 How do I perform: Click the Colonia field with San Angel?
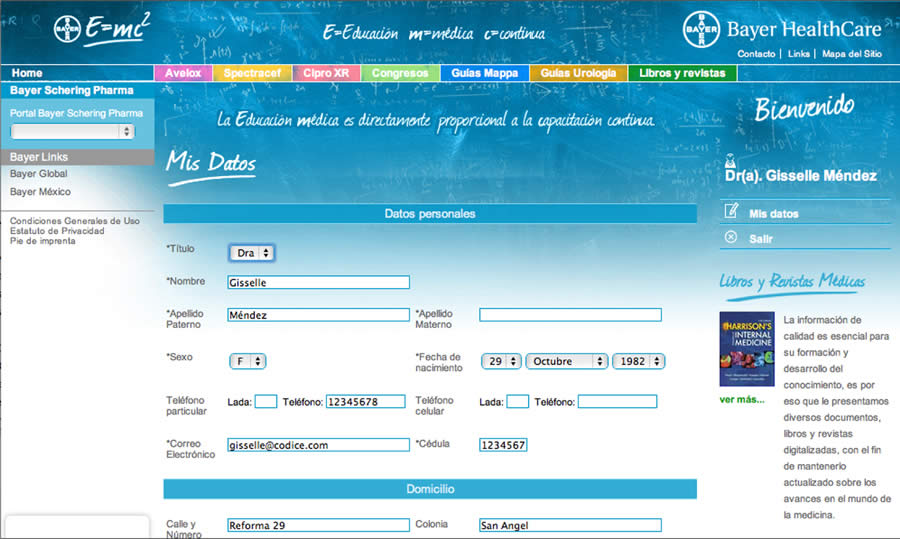571,525
